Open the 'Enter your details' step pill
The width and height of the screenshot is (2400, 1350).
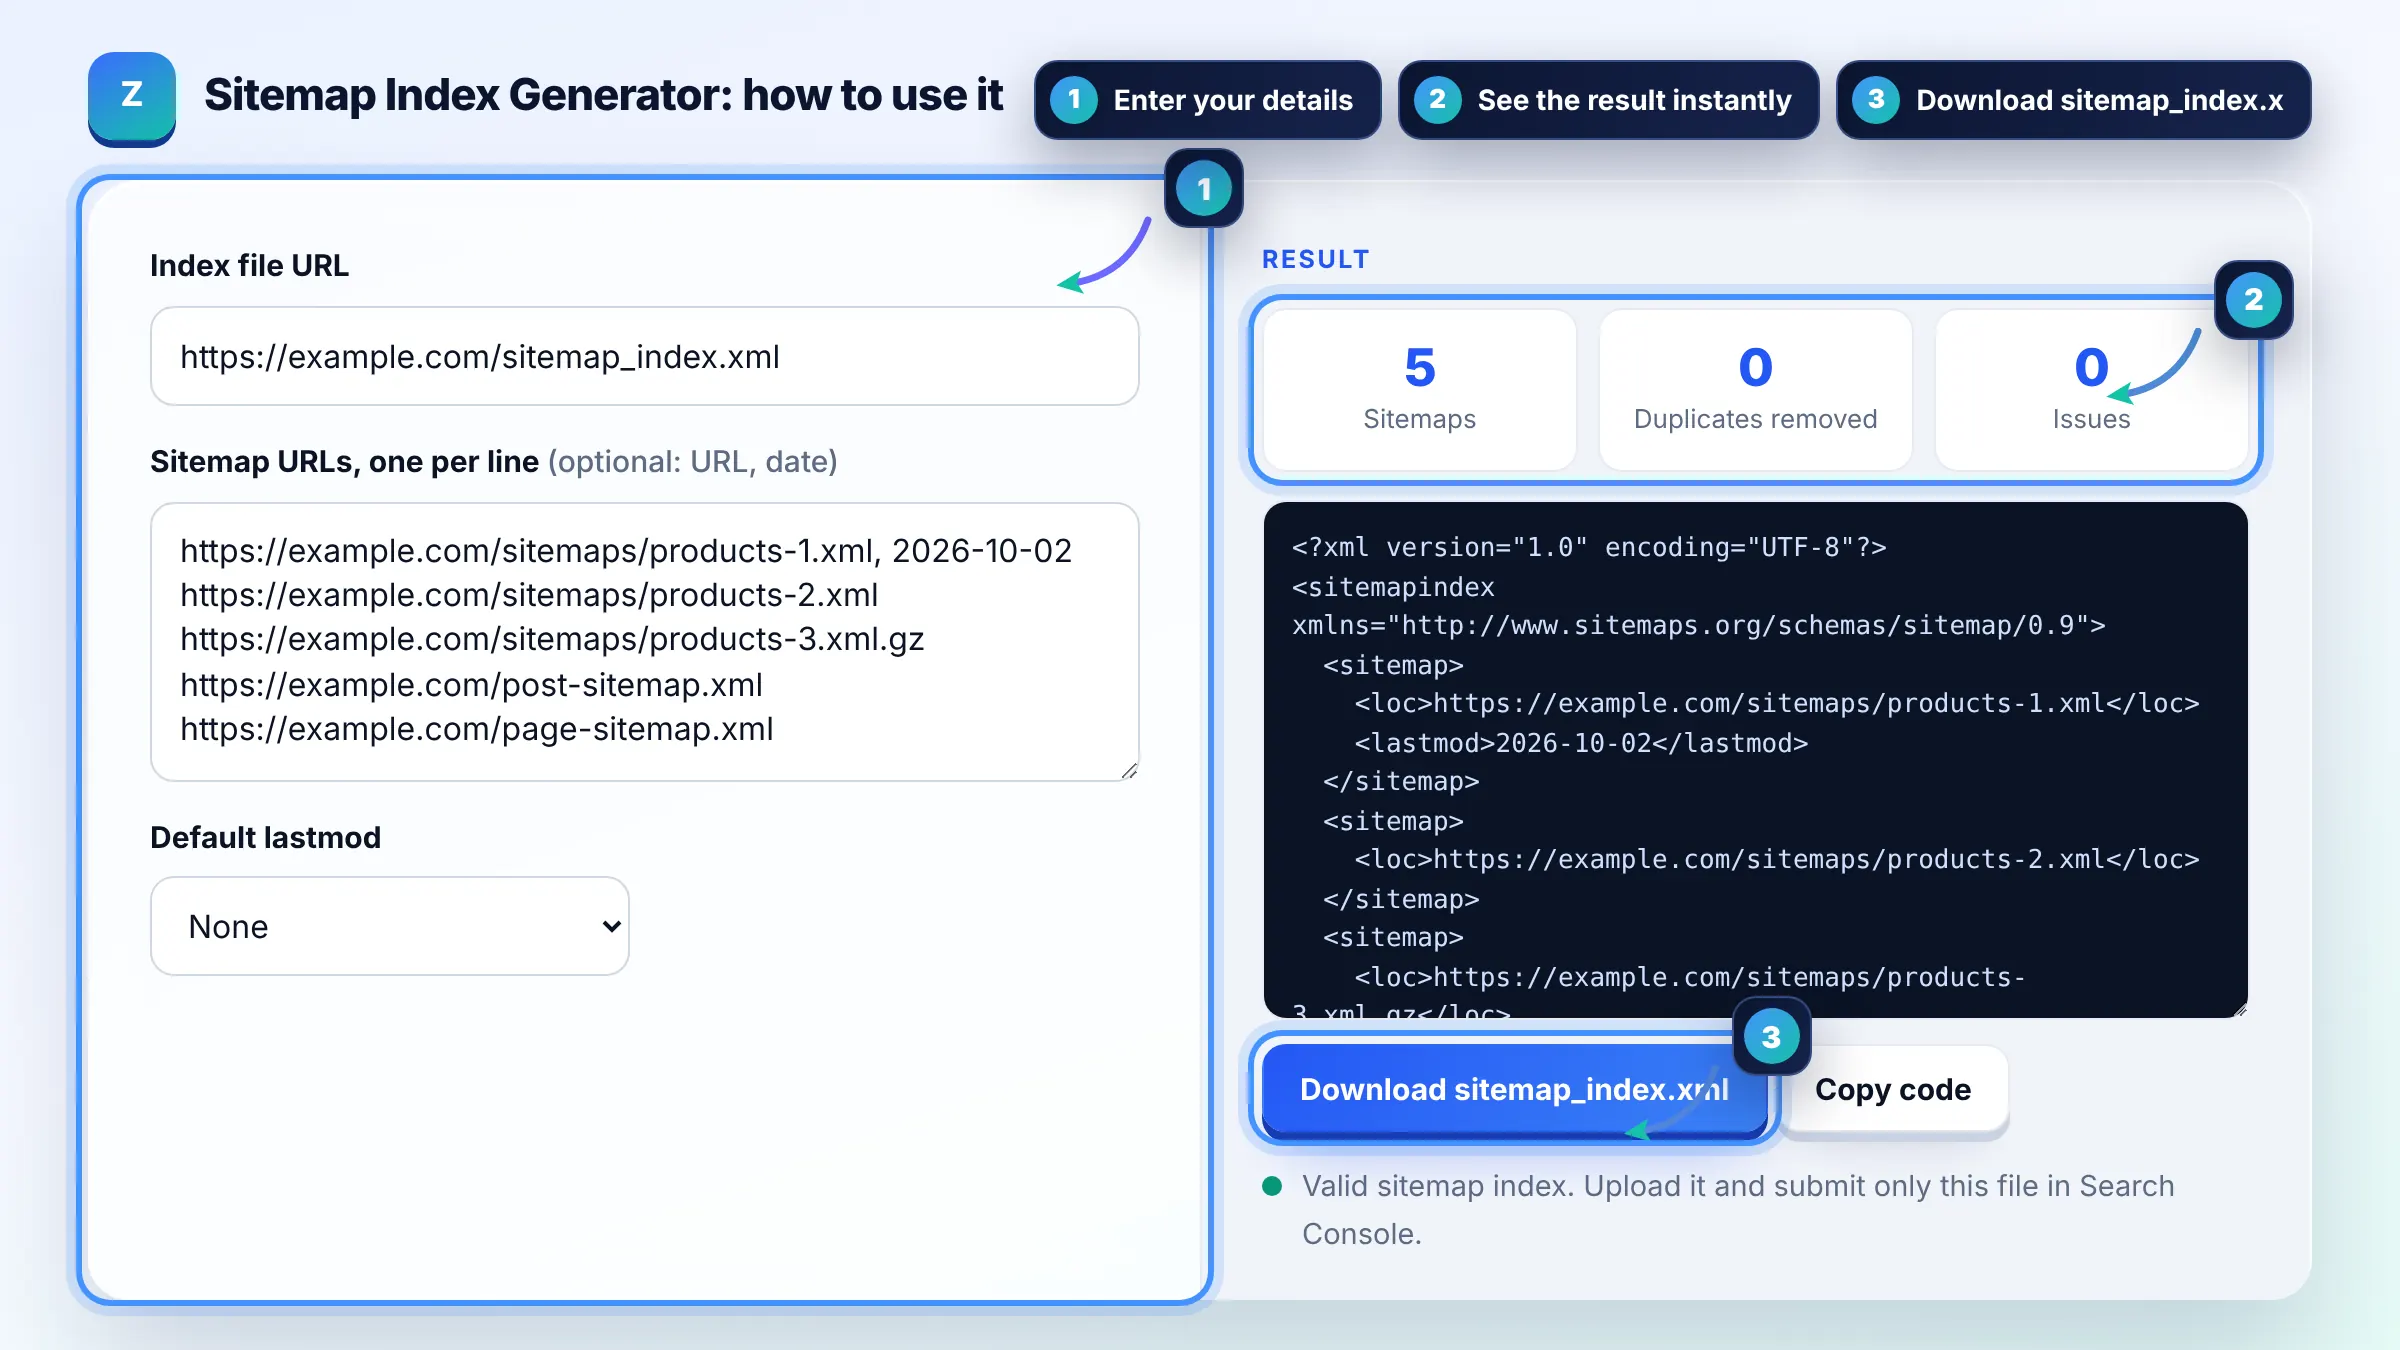(1207, 100)
